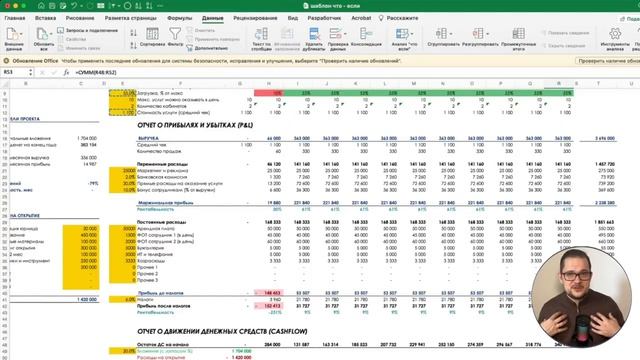Click the Маржинальная прибыль row label

tap(165, 203)
